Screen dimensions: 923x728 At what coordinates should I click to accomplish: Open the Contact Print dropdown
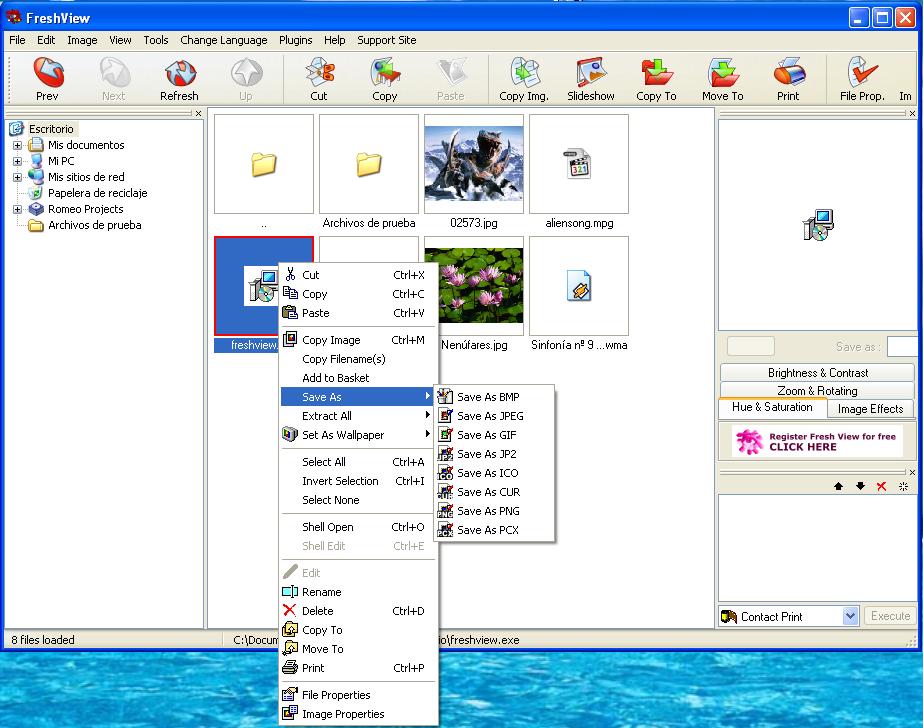click(849, 616)
